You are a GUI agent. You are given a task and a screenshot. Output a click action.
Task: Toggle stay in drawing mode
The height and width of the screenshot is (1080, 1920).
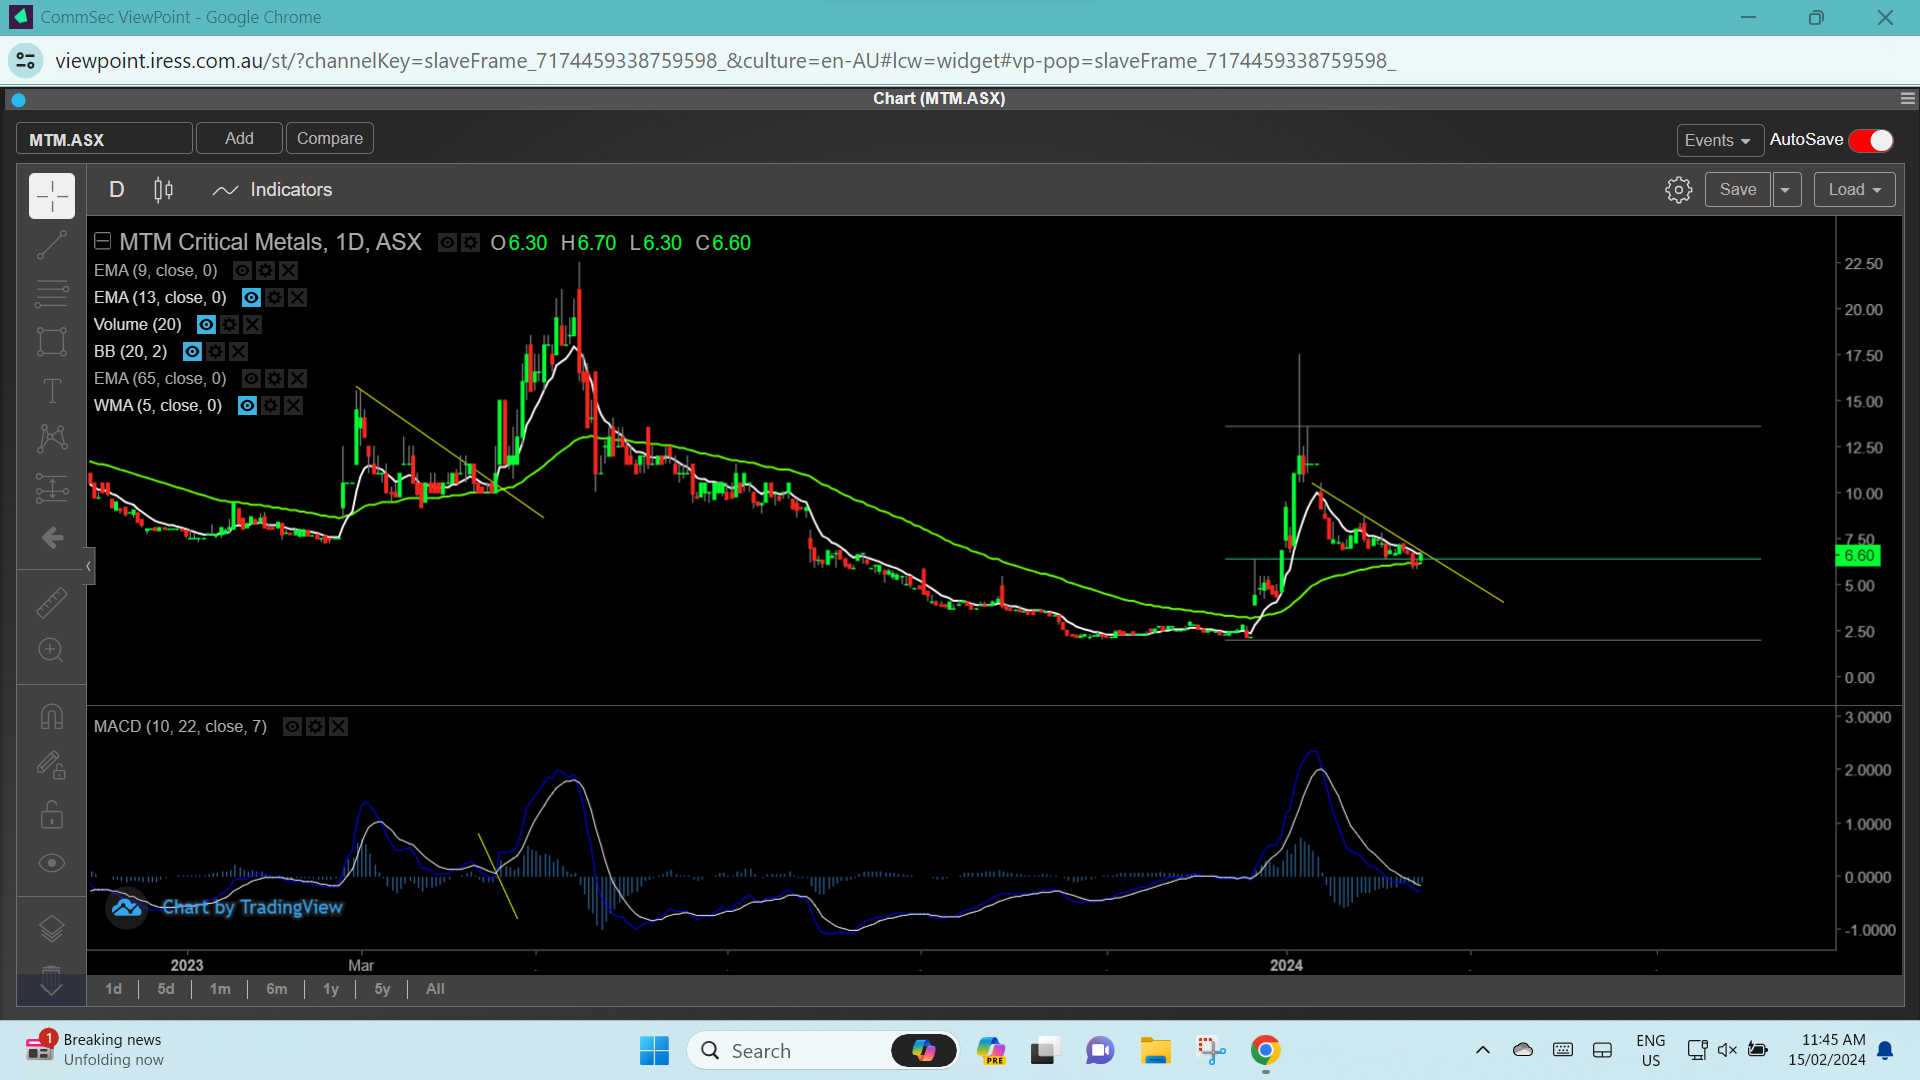[x=52, y=766]
